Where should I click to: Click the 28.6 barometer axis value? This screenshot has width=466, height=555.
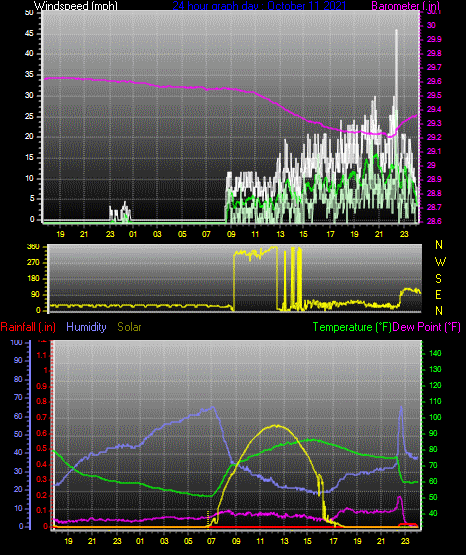434,221
